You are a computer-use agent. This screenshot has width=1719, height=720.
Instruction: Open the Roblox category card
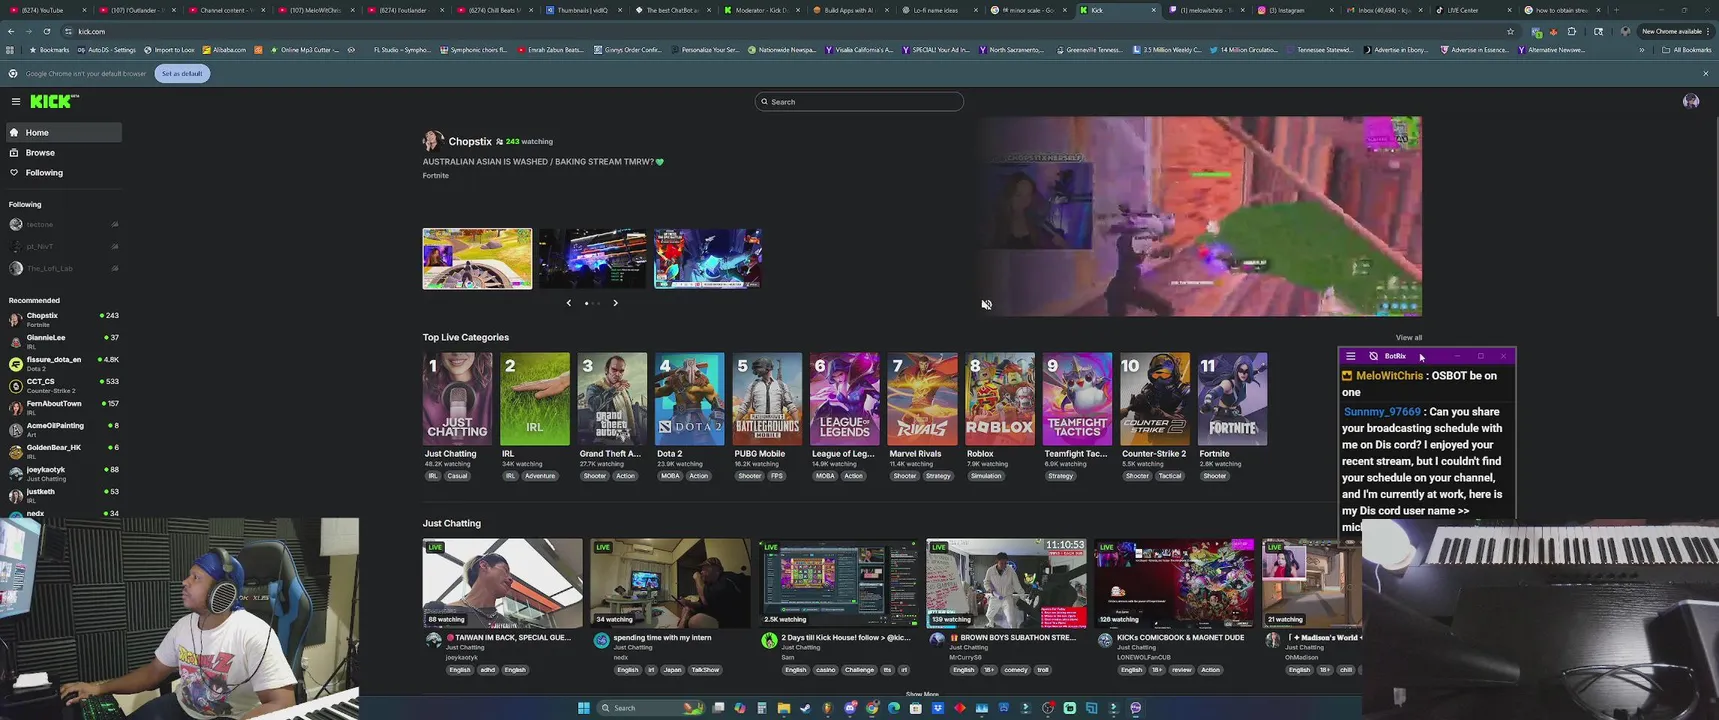click(999, 399)
